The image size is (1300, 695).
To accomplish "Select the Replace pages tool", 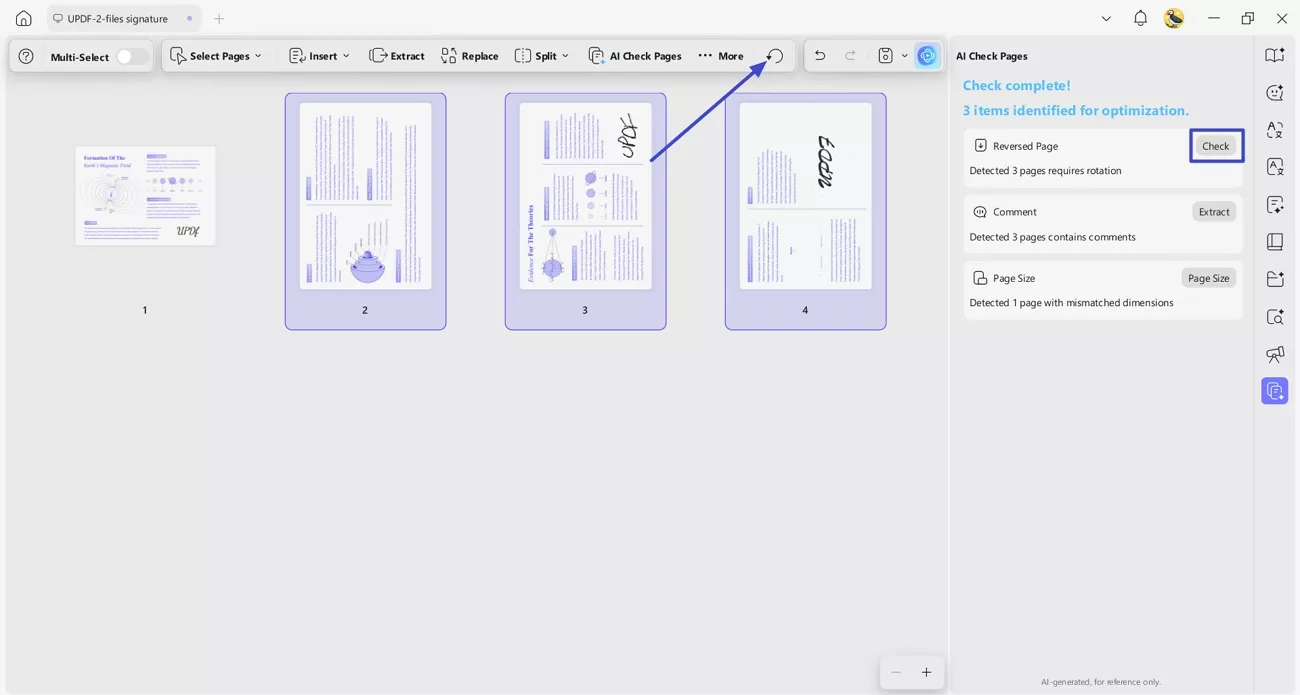I will pos(469,55).
